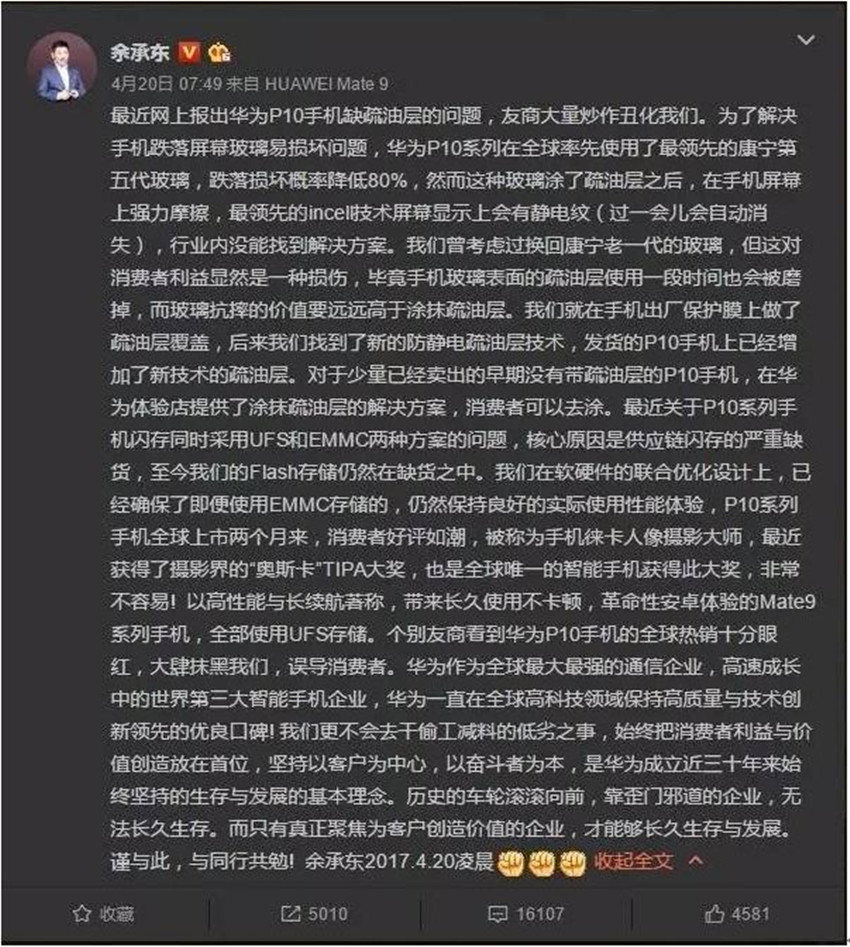Click the third fist emoji in post
The height and width of the screenshot is (947, 850).
point(573,863)
